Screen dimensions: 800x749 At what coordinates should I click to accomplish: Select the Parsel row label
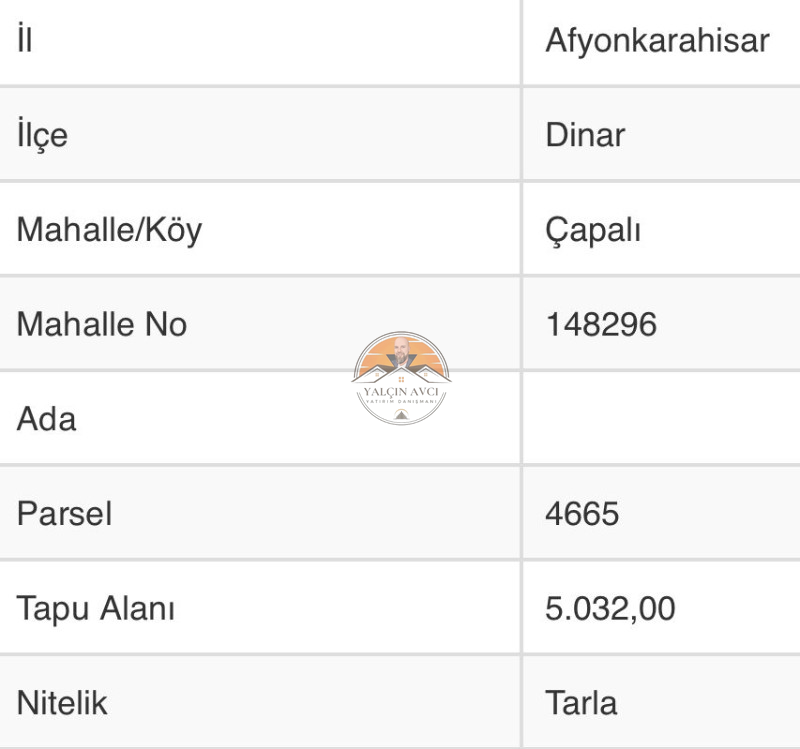point(64,514)
